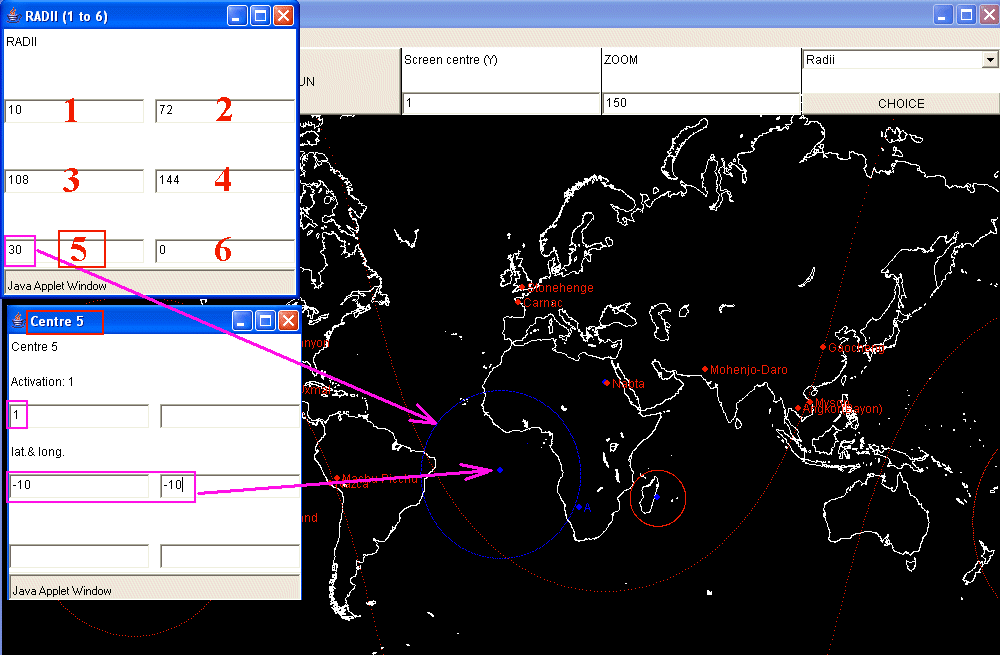
Task: Click radius field 5 containing 30
Action: point(74,251)
